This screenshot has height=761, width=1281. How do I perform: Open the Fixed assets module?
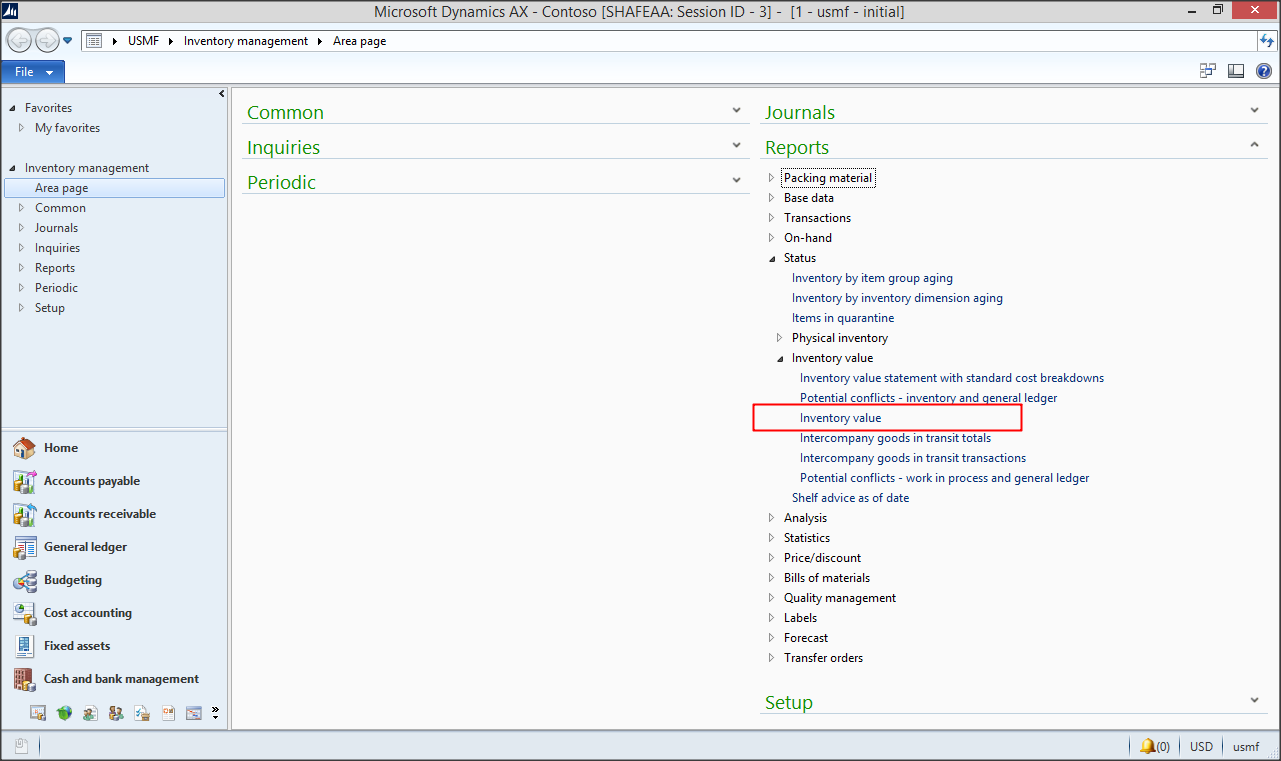114,646
